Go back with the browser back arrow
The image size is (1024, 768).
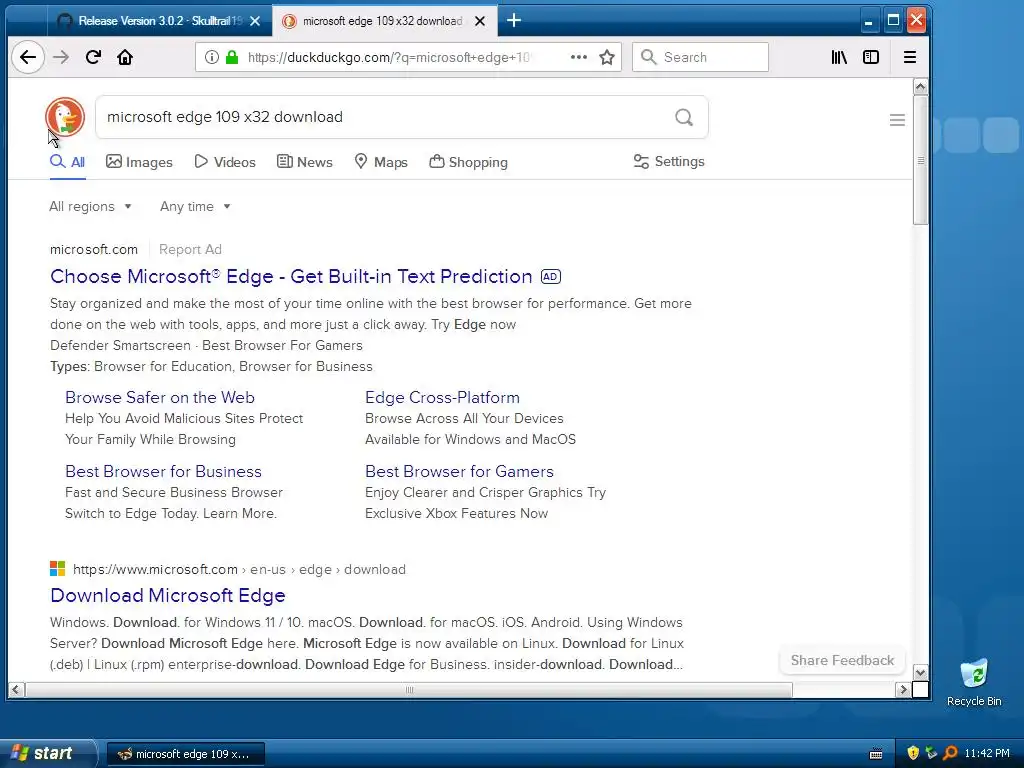coord(28,57)
